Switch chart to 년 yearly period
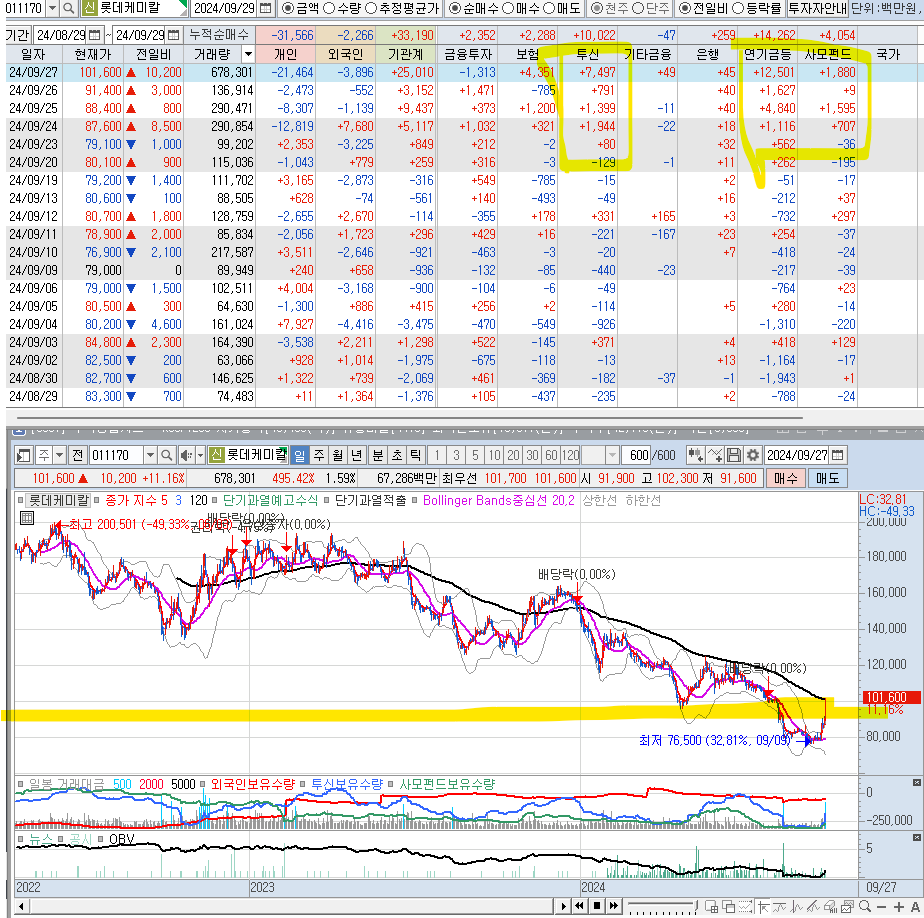The height and width of the screenshot is (918, 924). click(357, 455)
